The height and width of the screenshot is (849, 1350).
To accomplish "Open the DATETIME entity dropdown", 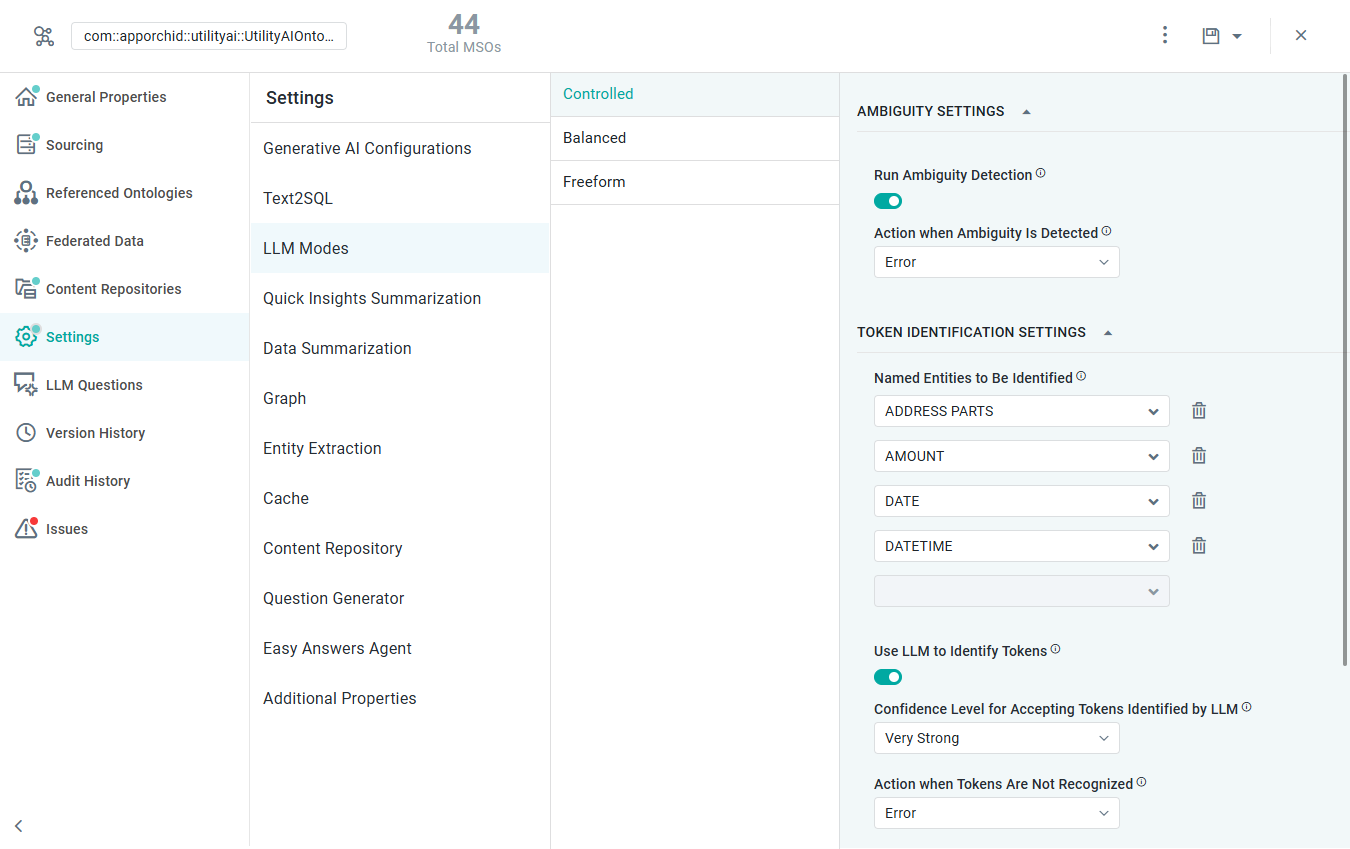I will coord(1021,546).
